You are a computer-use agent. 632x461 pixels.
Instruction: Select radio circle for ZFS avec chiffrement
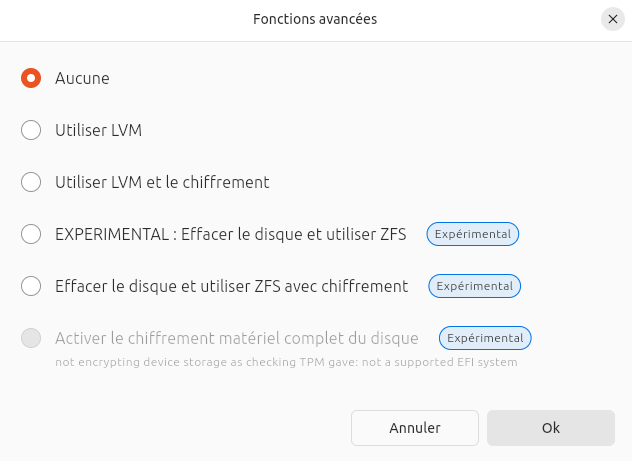(31, 286)
